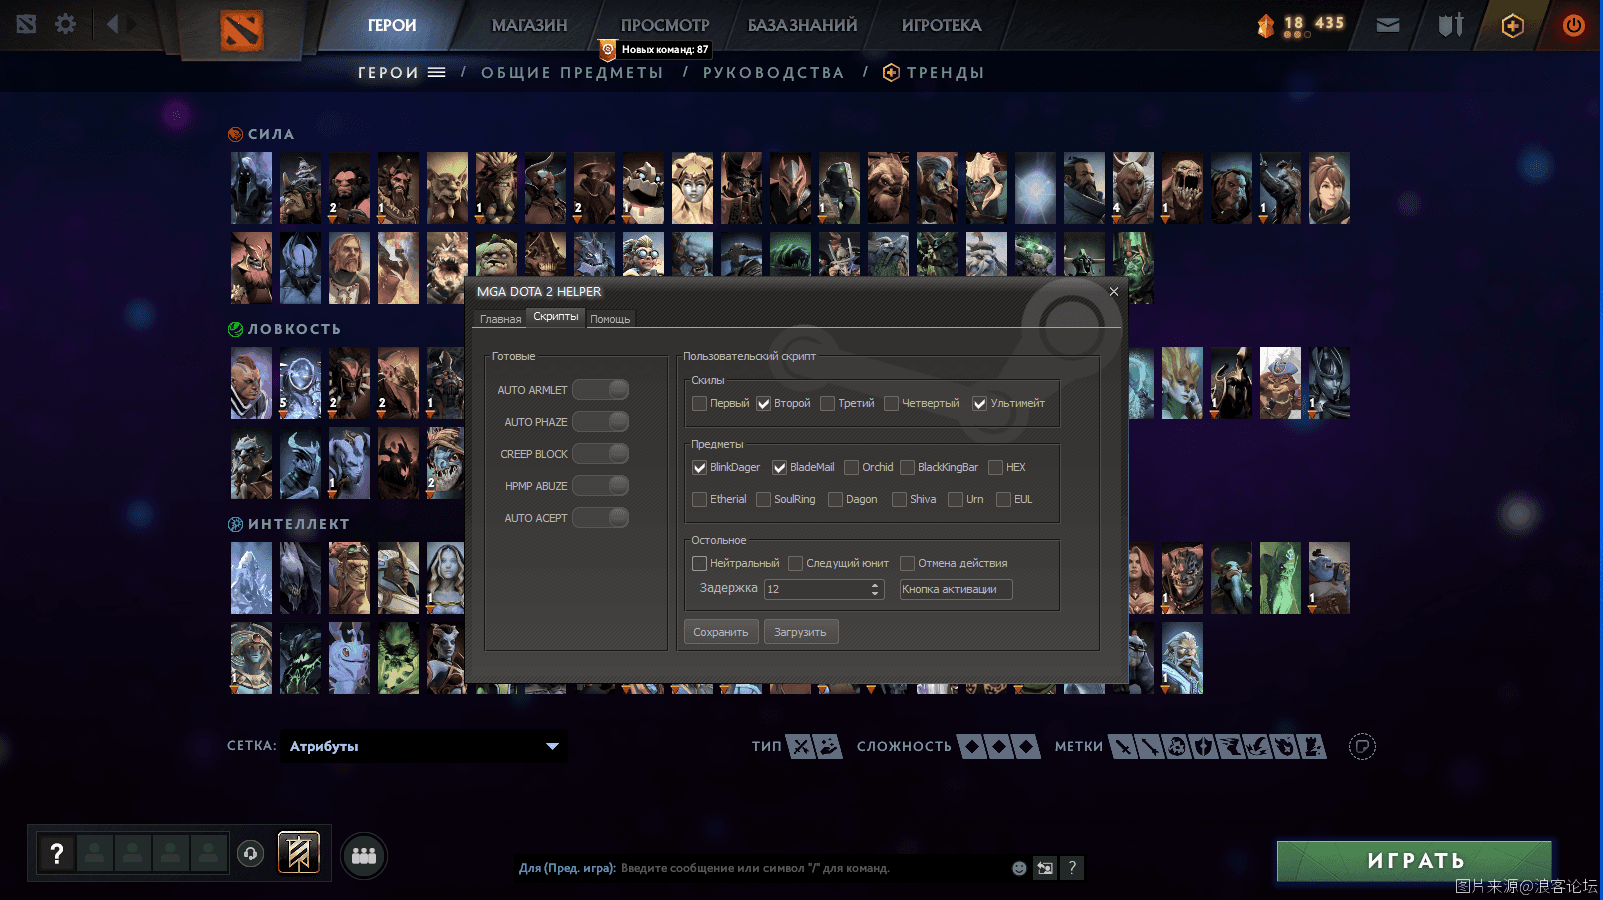This screenshot has width=1603, height=900.
Task: Click the question mark party slot
Action: tap(57, 854)
